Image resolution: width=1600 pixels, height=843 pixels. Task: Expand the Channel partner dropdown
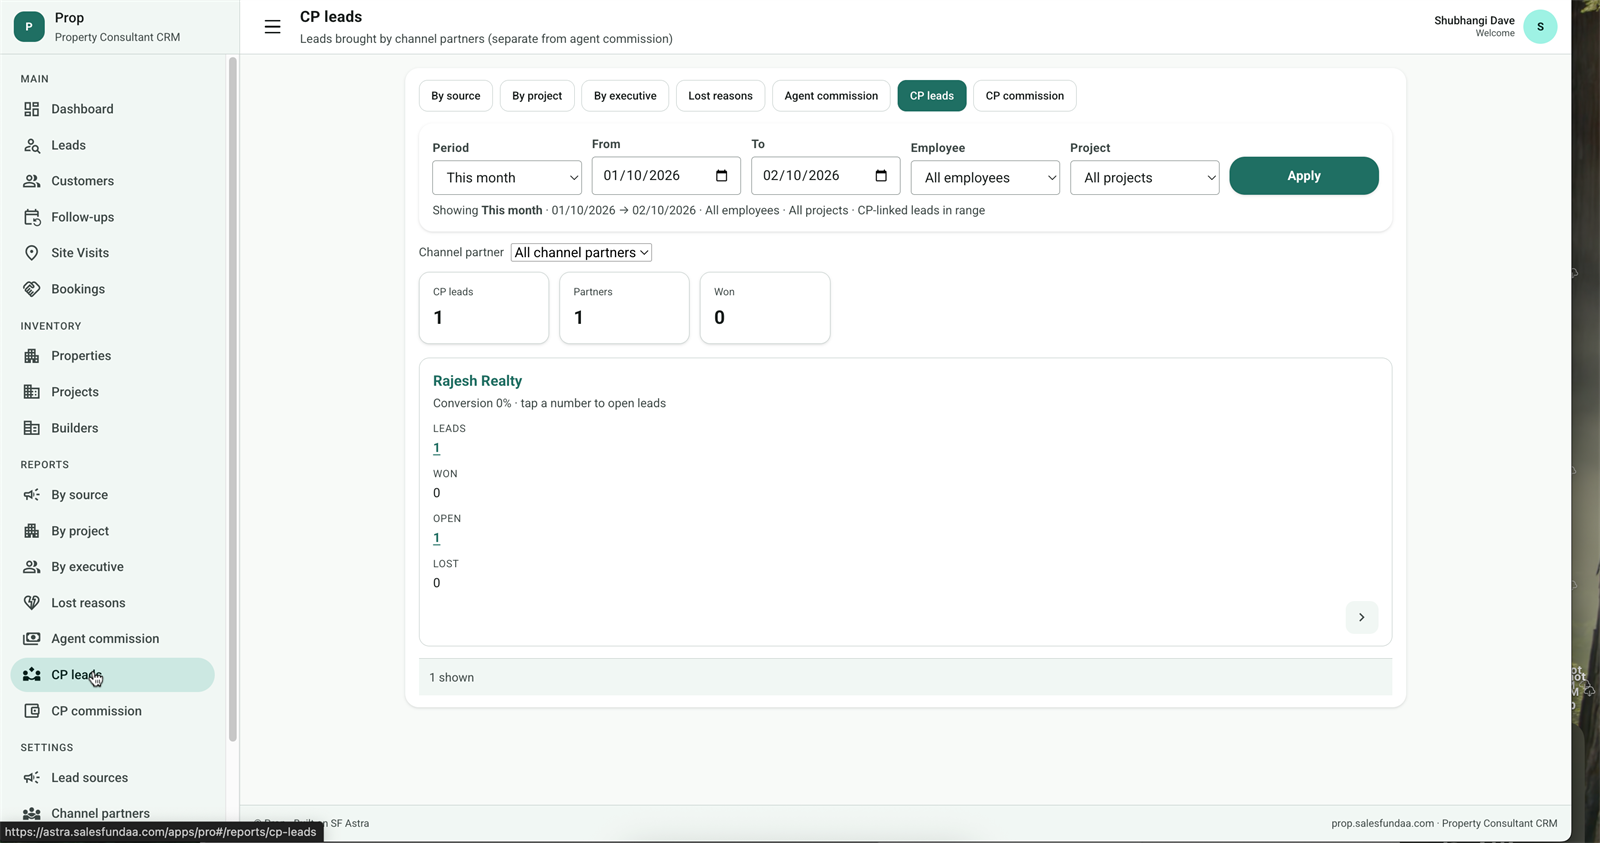point(581,253)
